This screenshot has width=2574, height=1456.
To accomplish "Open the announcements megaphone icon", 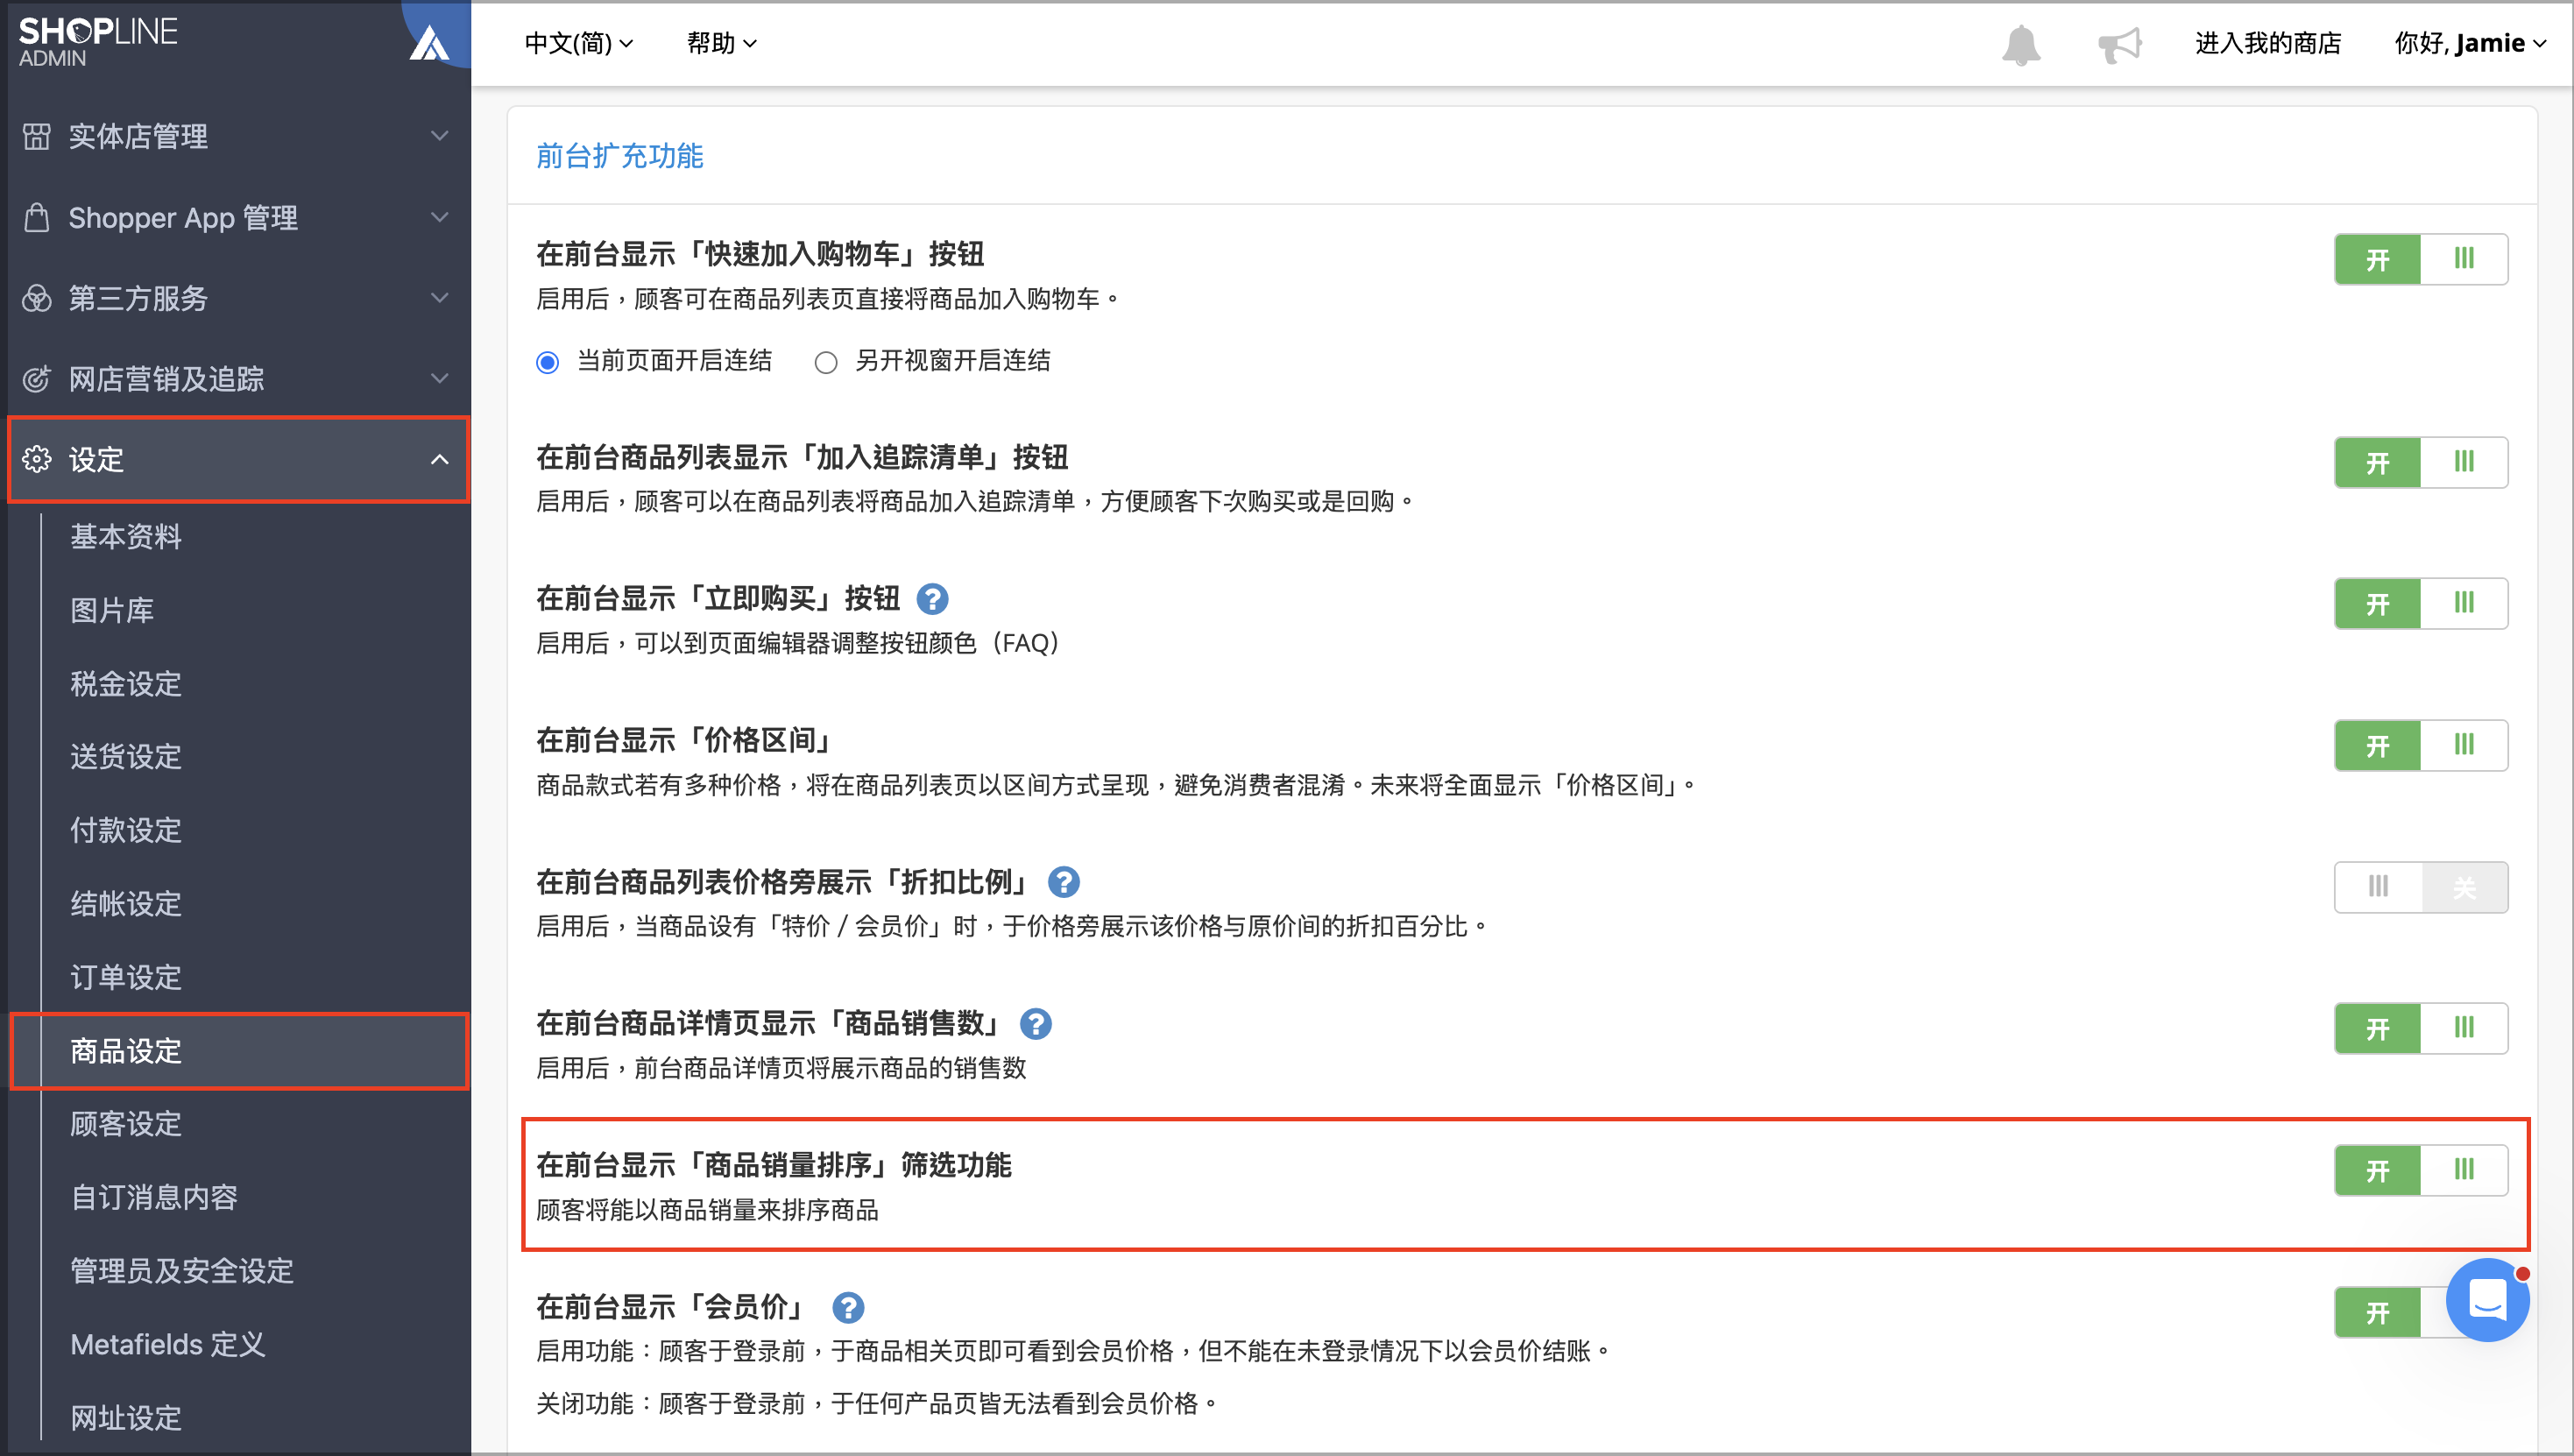I will pos(2119,45).
